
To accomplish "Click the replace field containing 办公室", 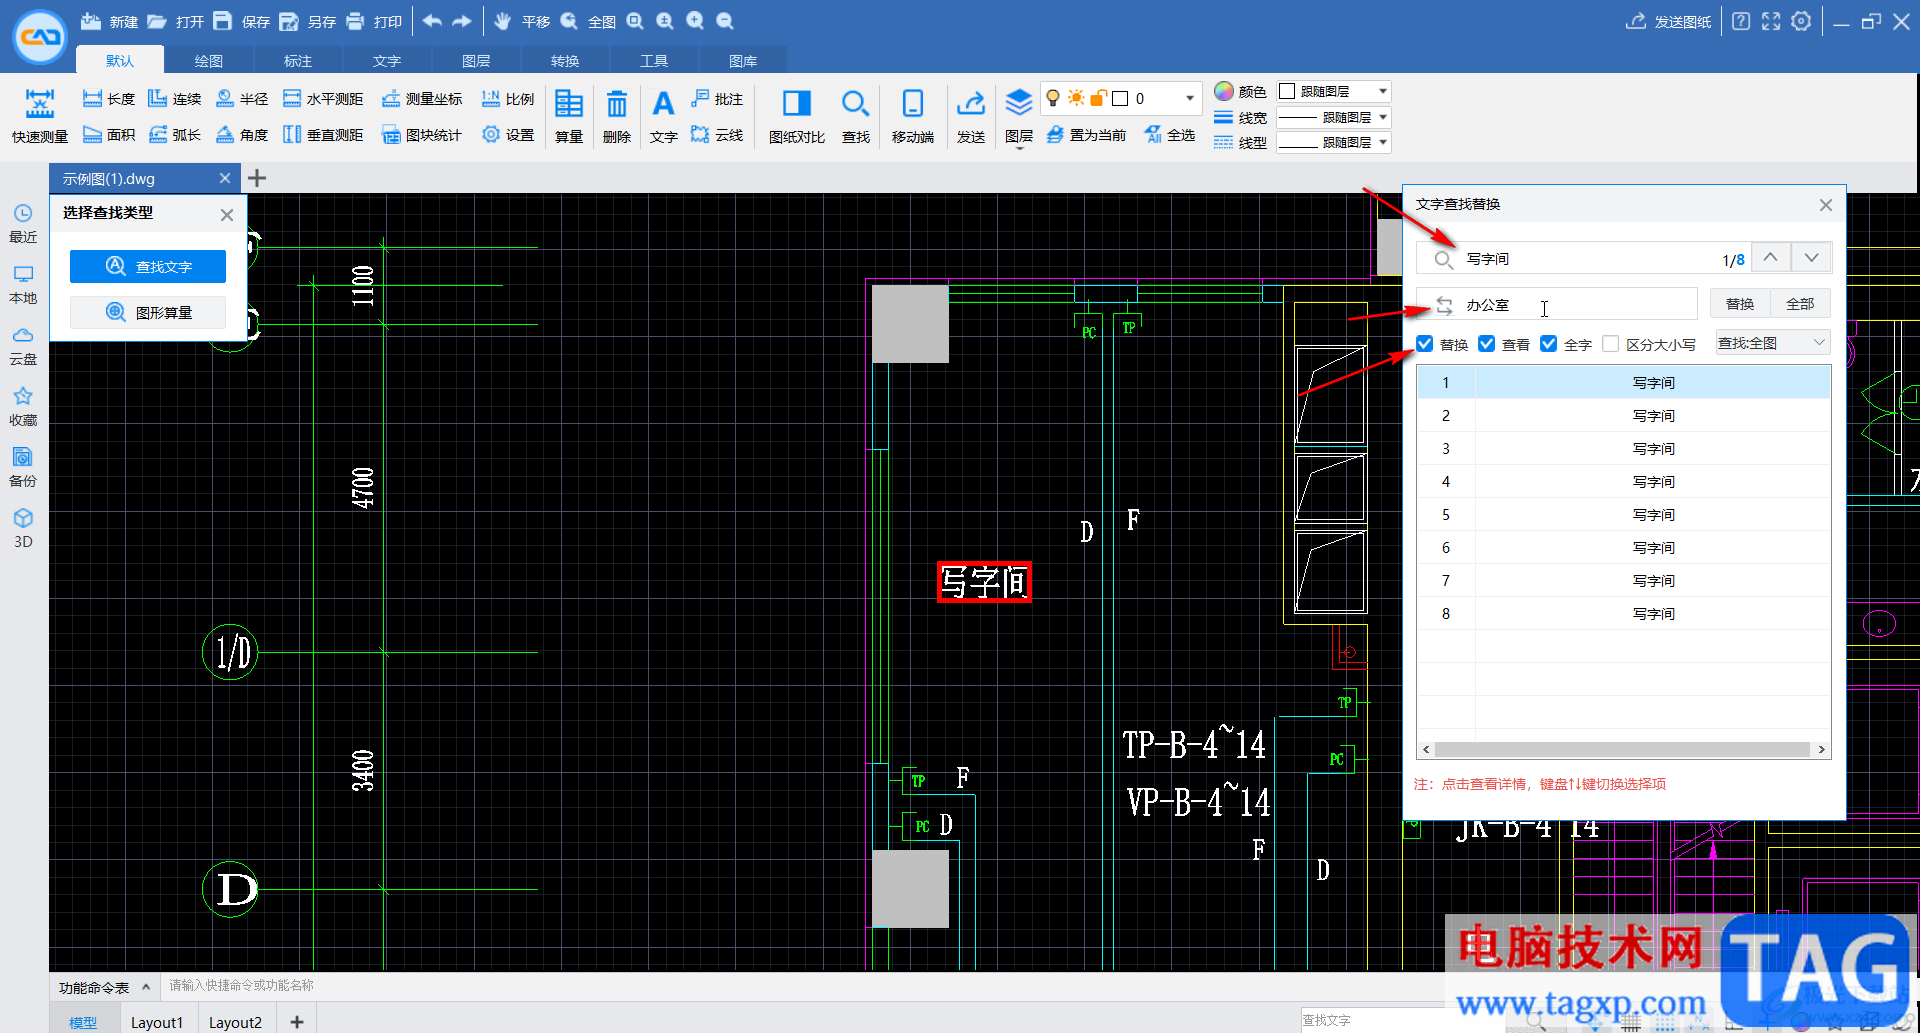I will (x=1557, y=304).
